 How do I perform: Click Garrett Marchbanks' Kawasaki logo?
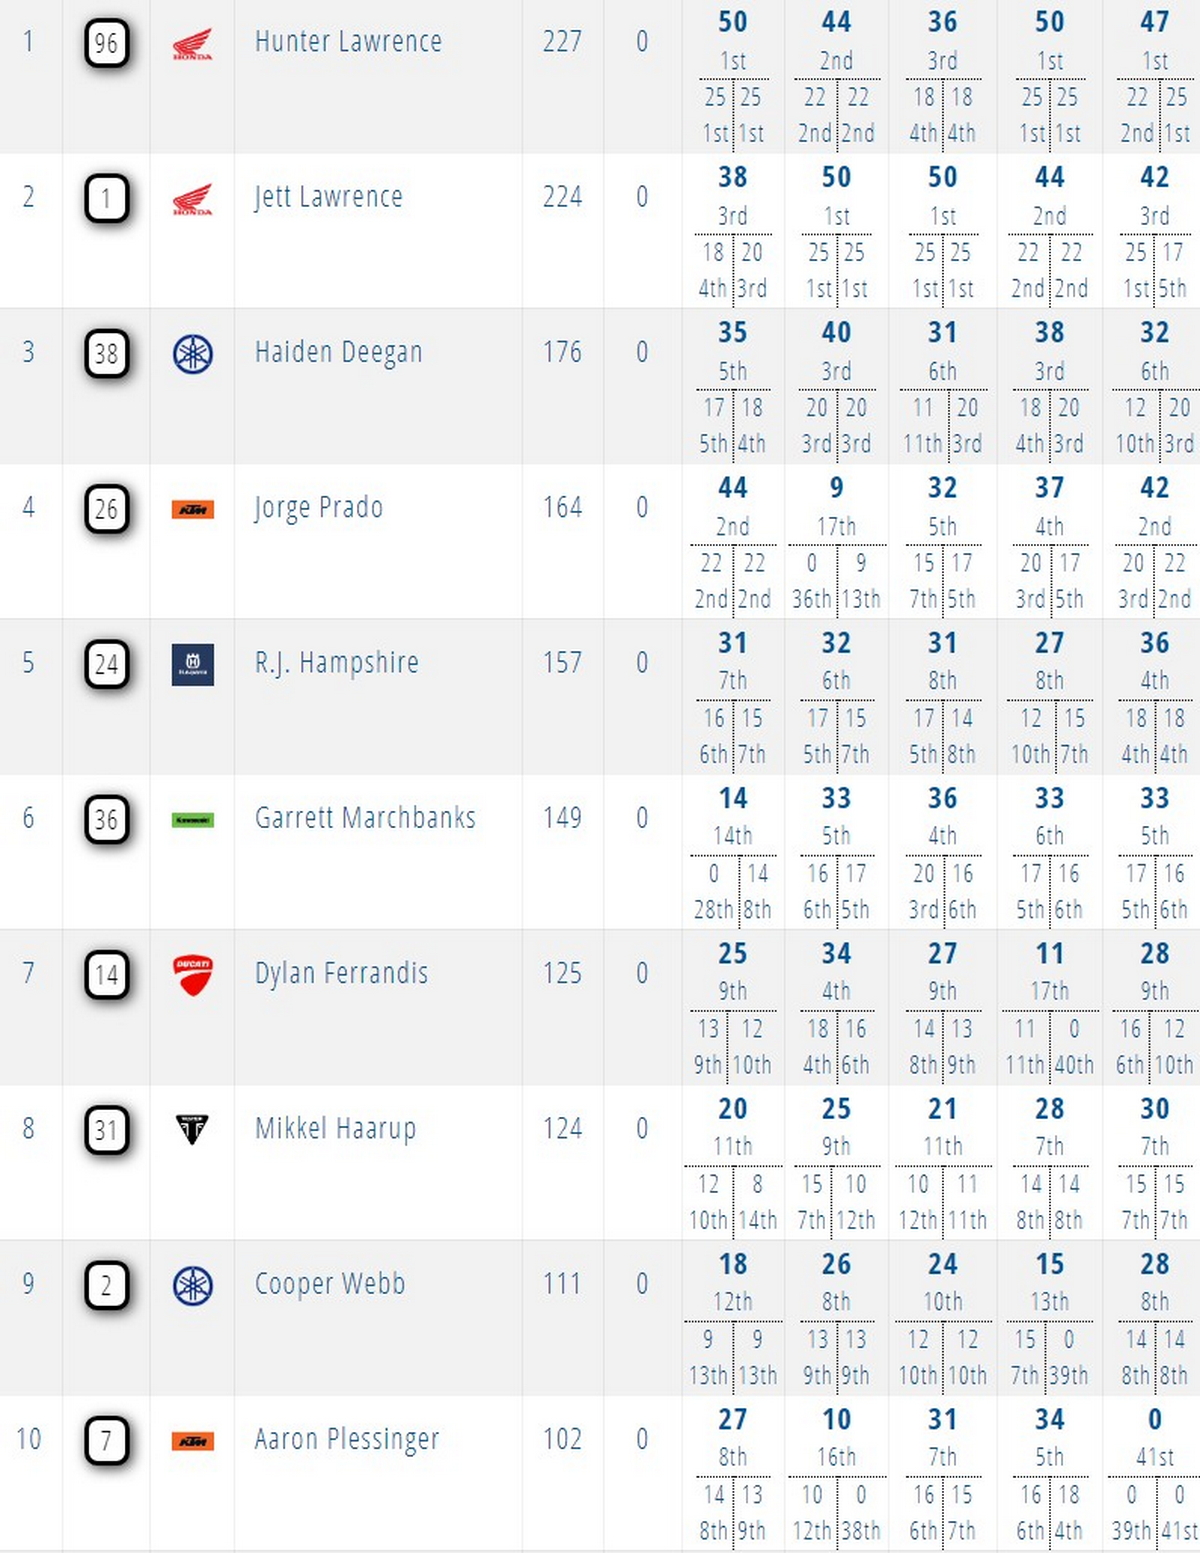point(192,820)
